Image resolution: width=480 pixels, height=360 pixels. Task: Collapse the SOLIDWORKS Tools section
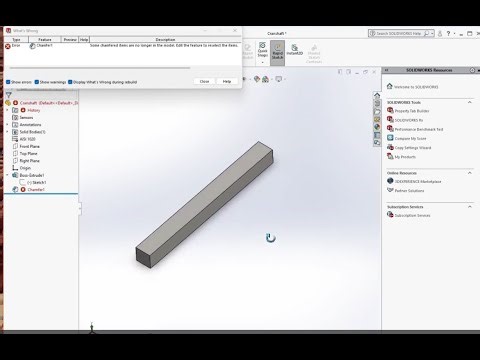[470, 102]
